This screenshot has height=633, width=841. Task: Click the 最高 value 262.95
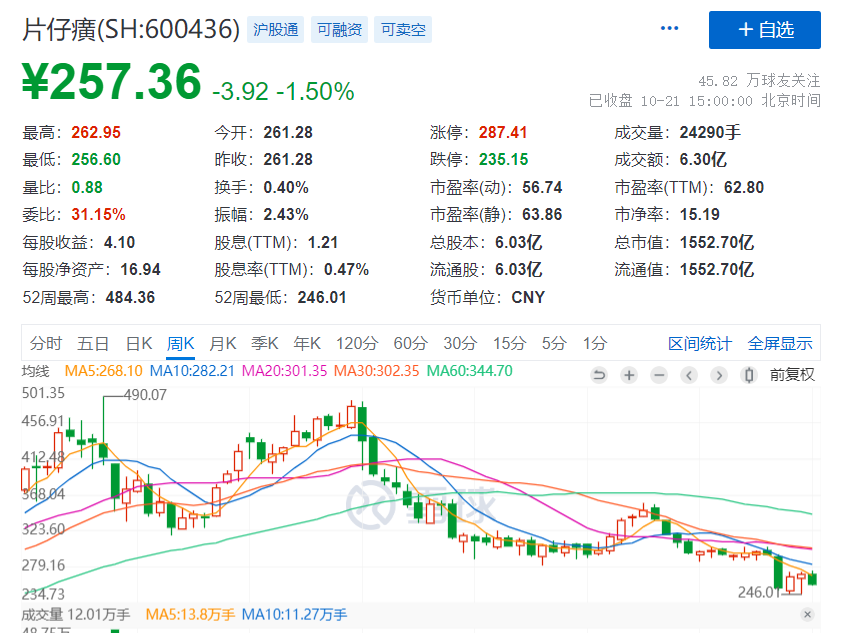tap(96, 133)
